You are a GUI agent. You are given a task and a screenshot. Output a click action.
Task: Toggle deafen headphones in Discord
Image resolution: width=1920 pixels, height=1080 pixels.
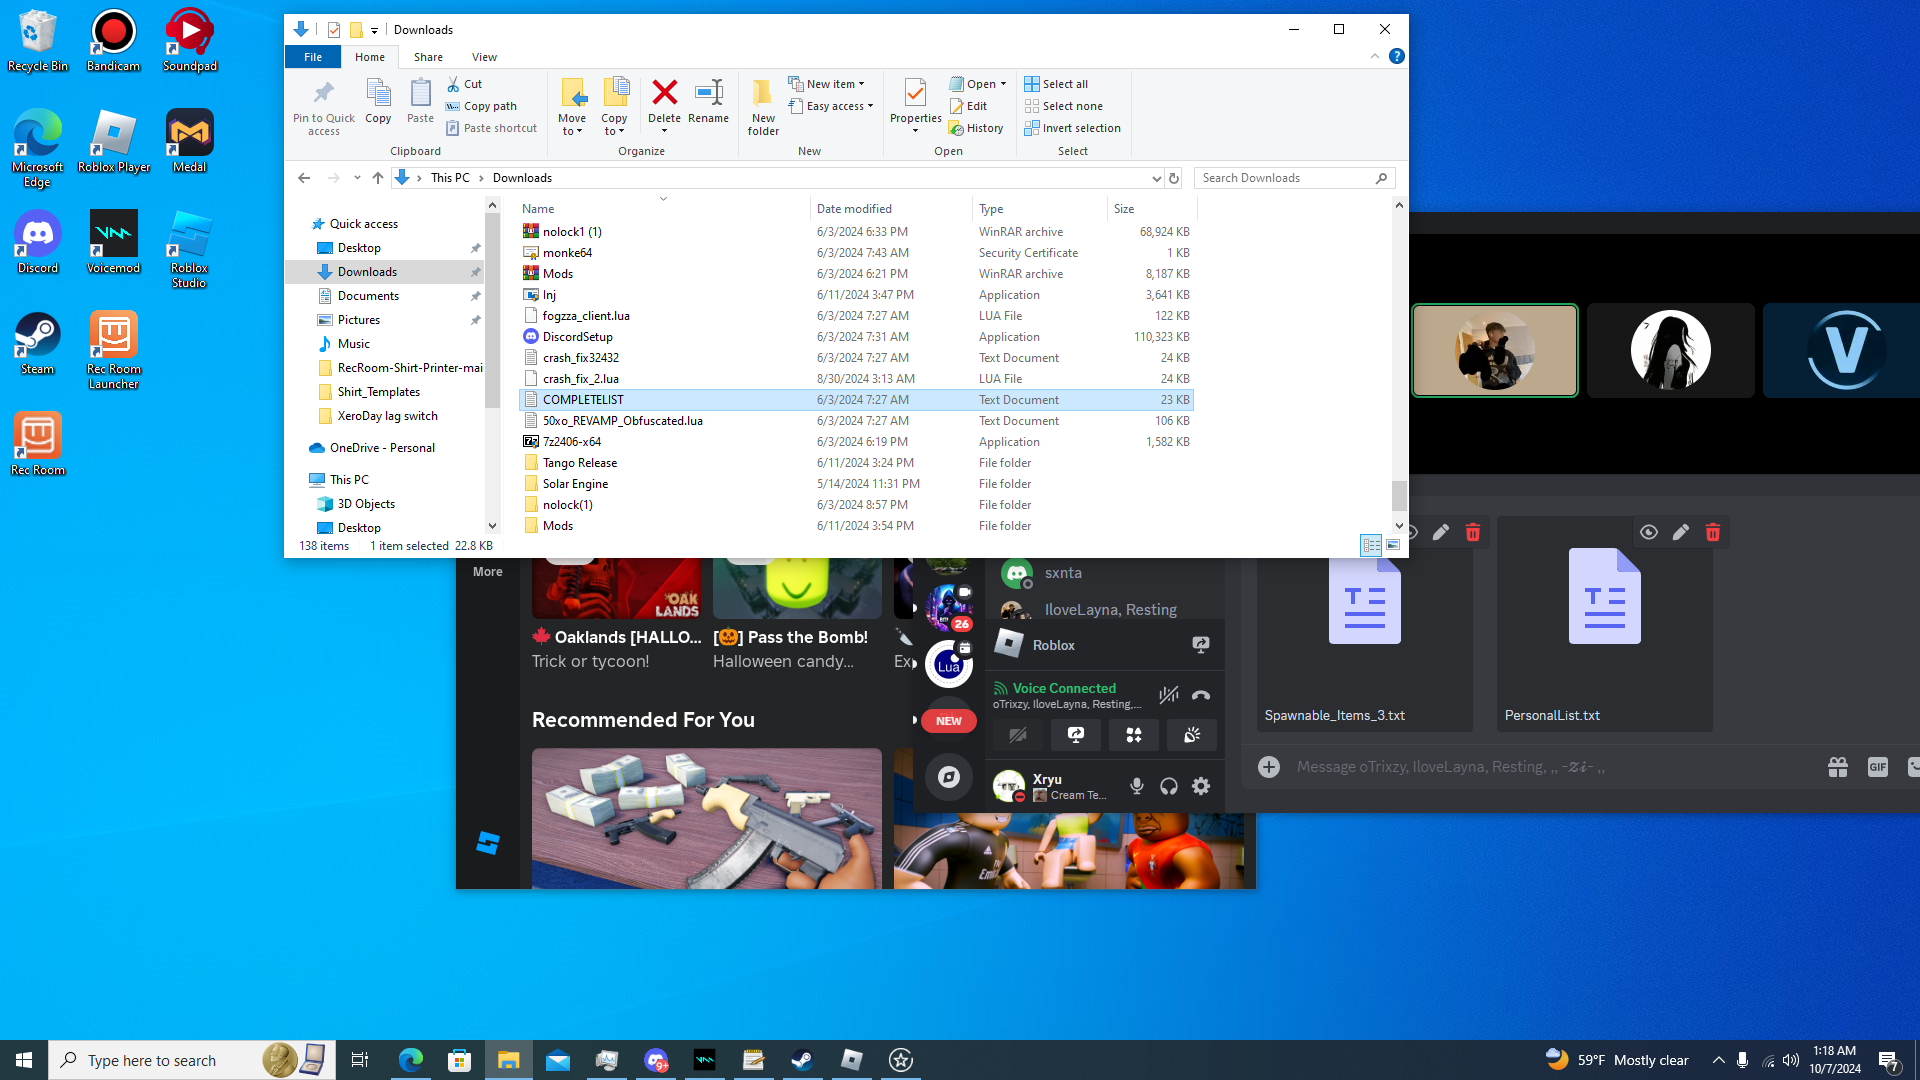[1169, 786]
